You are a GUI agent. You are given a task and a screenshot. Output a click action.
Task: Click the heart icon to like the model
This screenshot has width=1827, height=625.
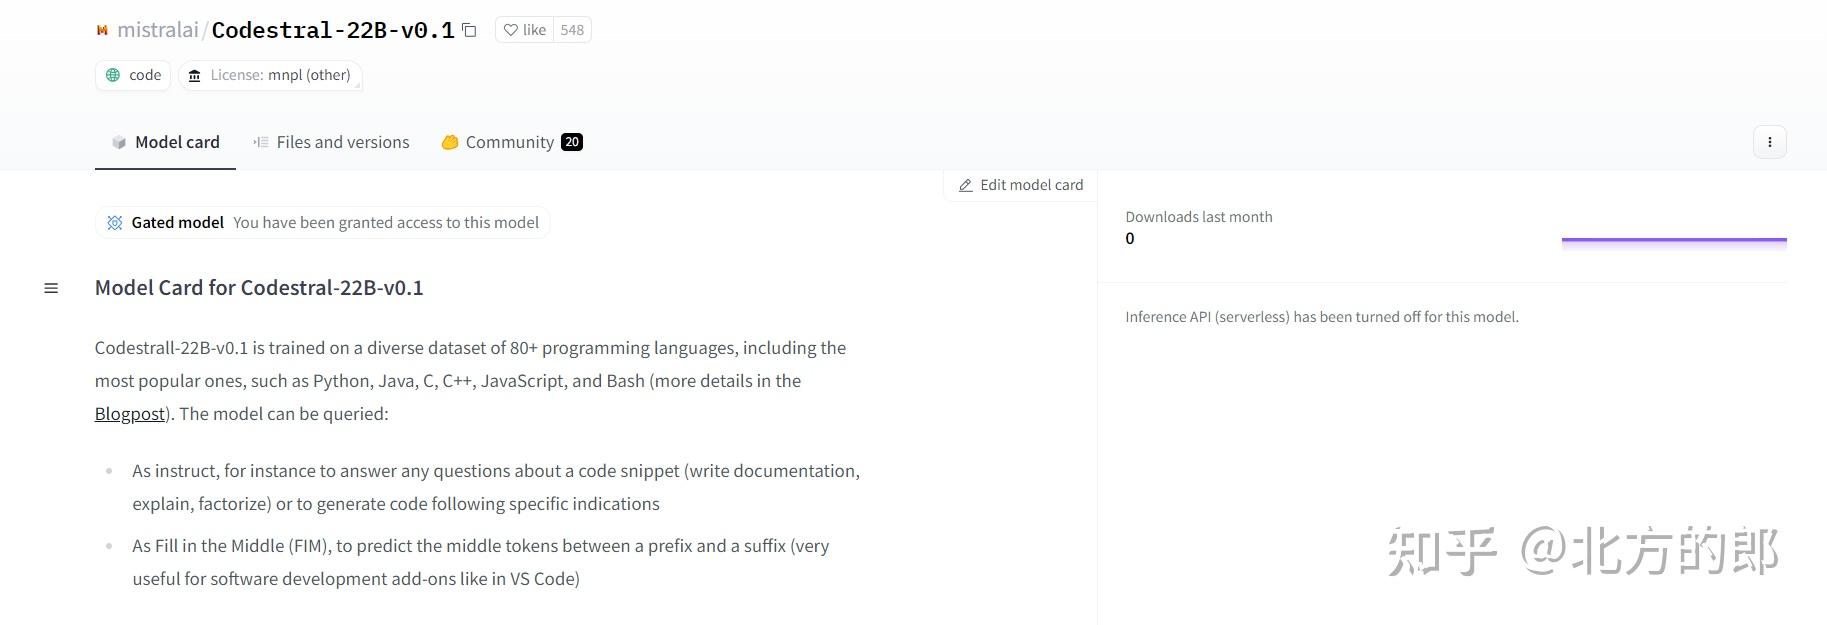510,30
